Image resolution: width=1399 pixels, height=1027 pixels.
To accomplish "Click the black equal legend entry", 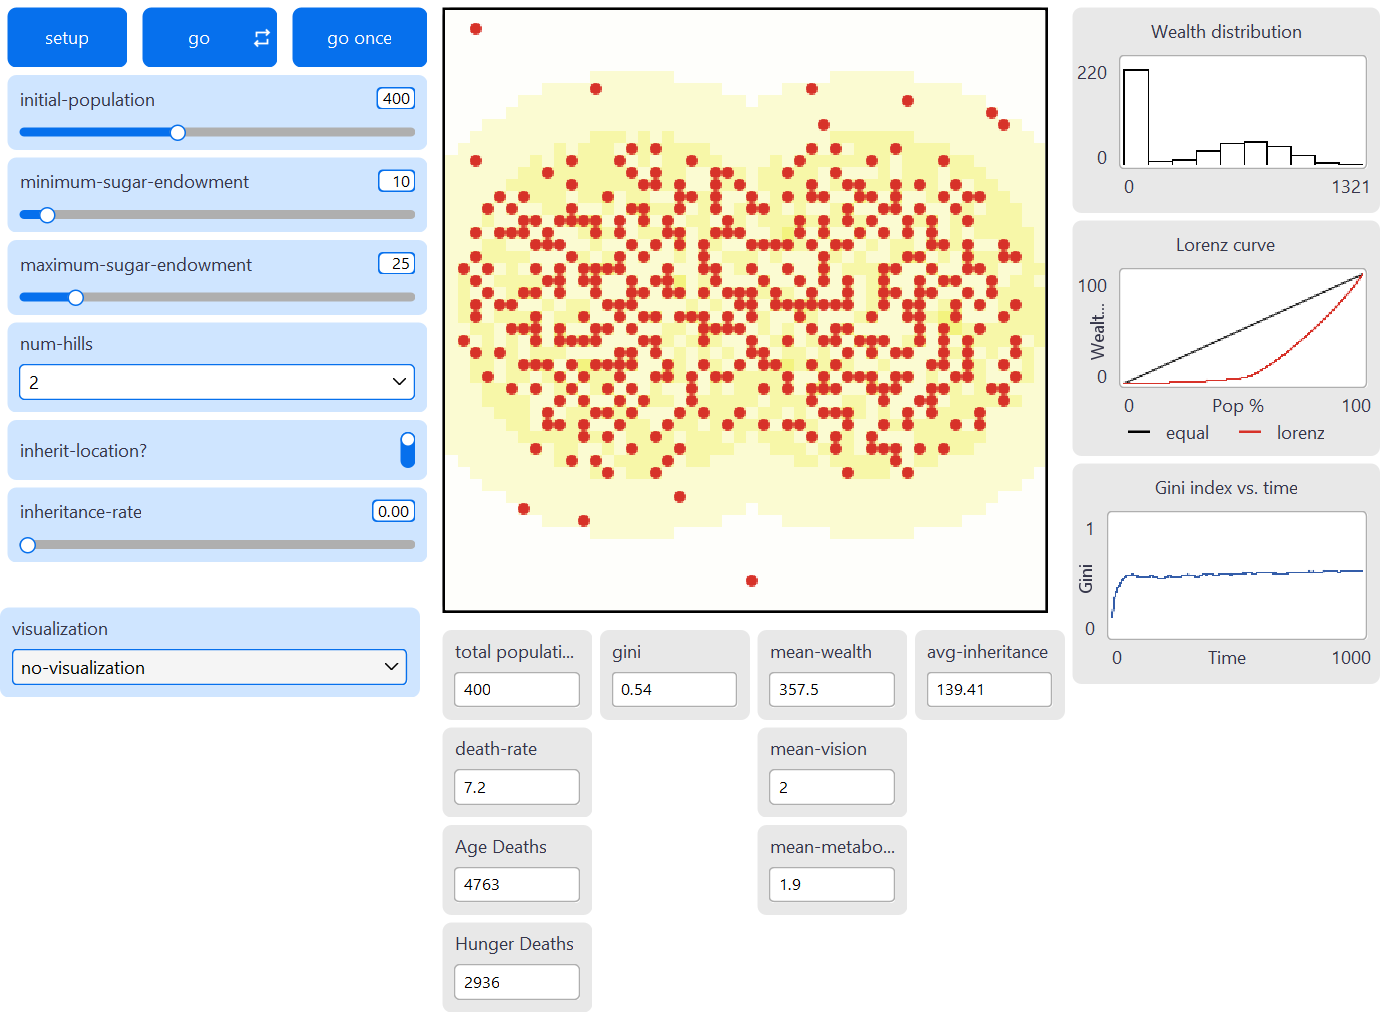I will tap(1168, 433).
